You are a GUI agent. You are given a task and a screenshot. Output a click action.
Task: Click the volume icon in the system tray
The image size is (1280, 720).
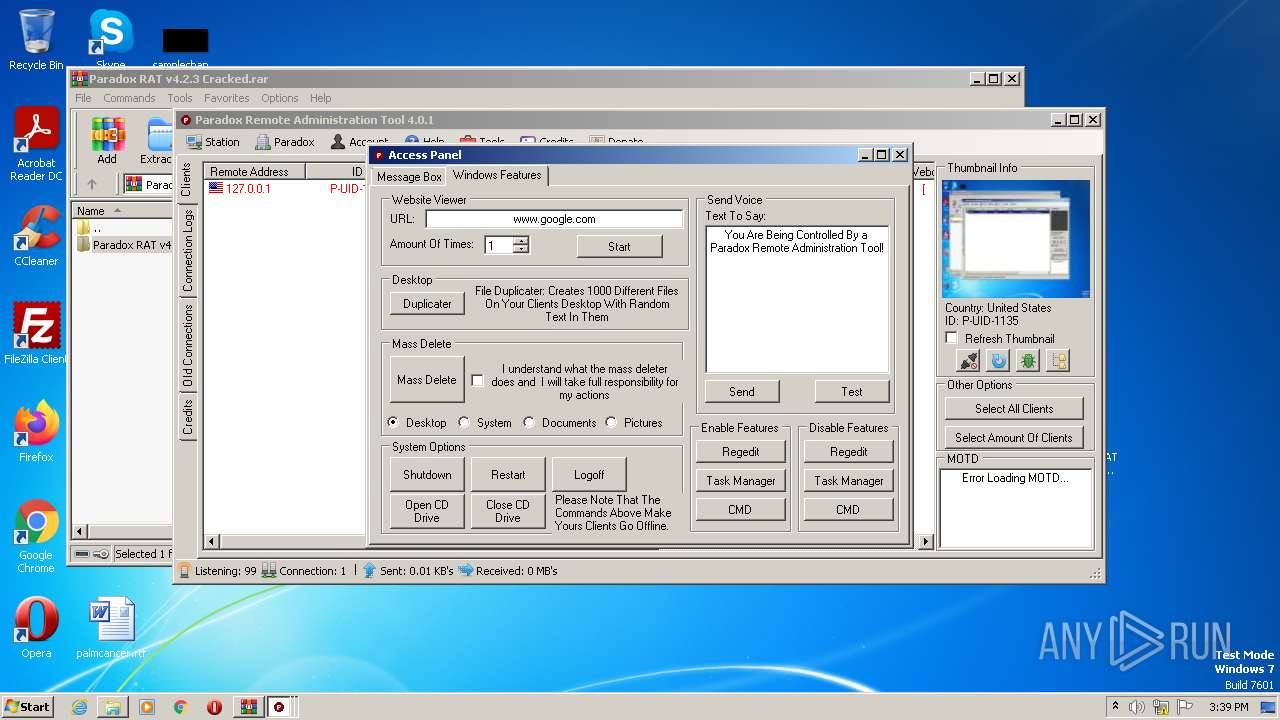click(1136, 707)
